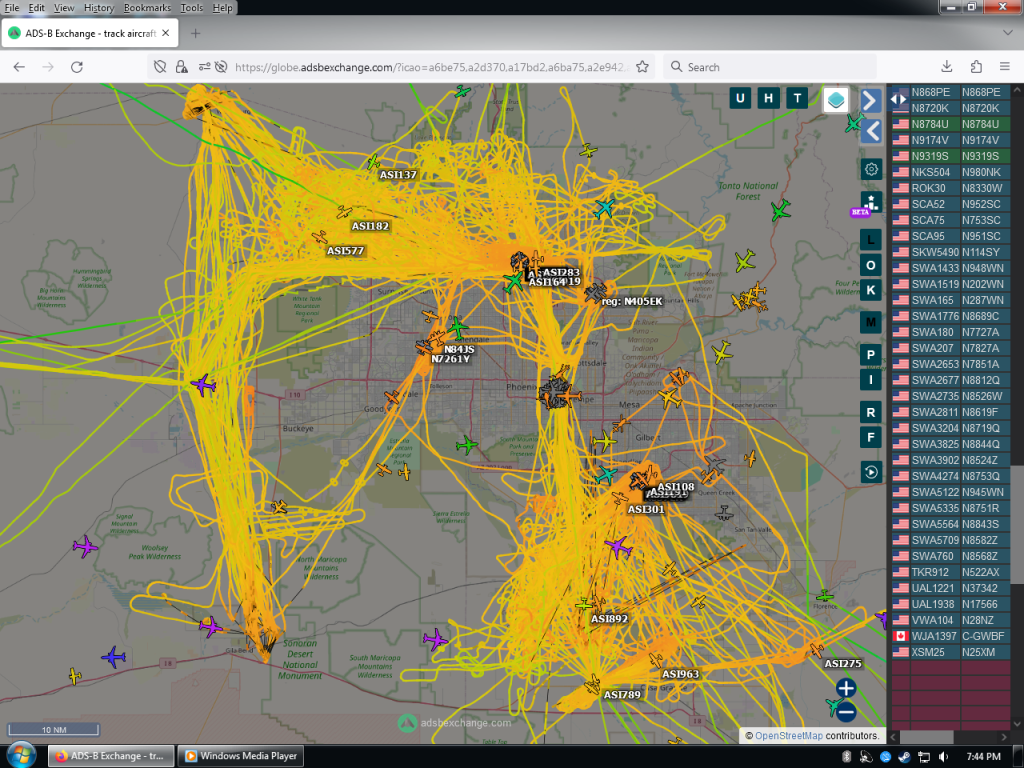Collapse sidebar with left chevron
Viewport: 1024px width, 768px height.
(x=871, y=131)
